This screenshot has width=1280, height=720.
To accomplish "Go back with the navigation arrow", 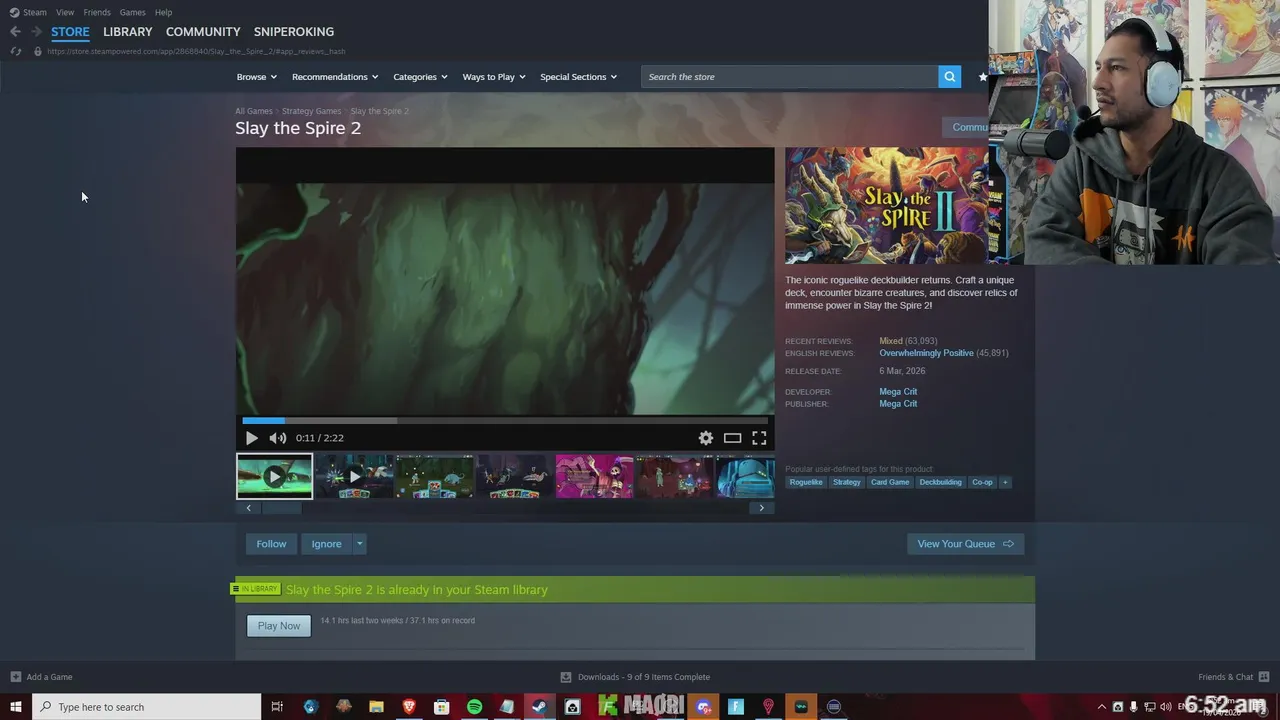I will coord(15,32).
